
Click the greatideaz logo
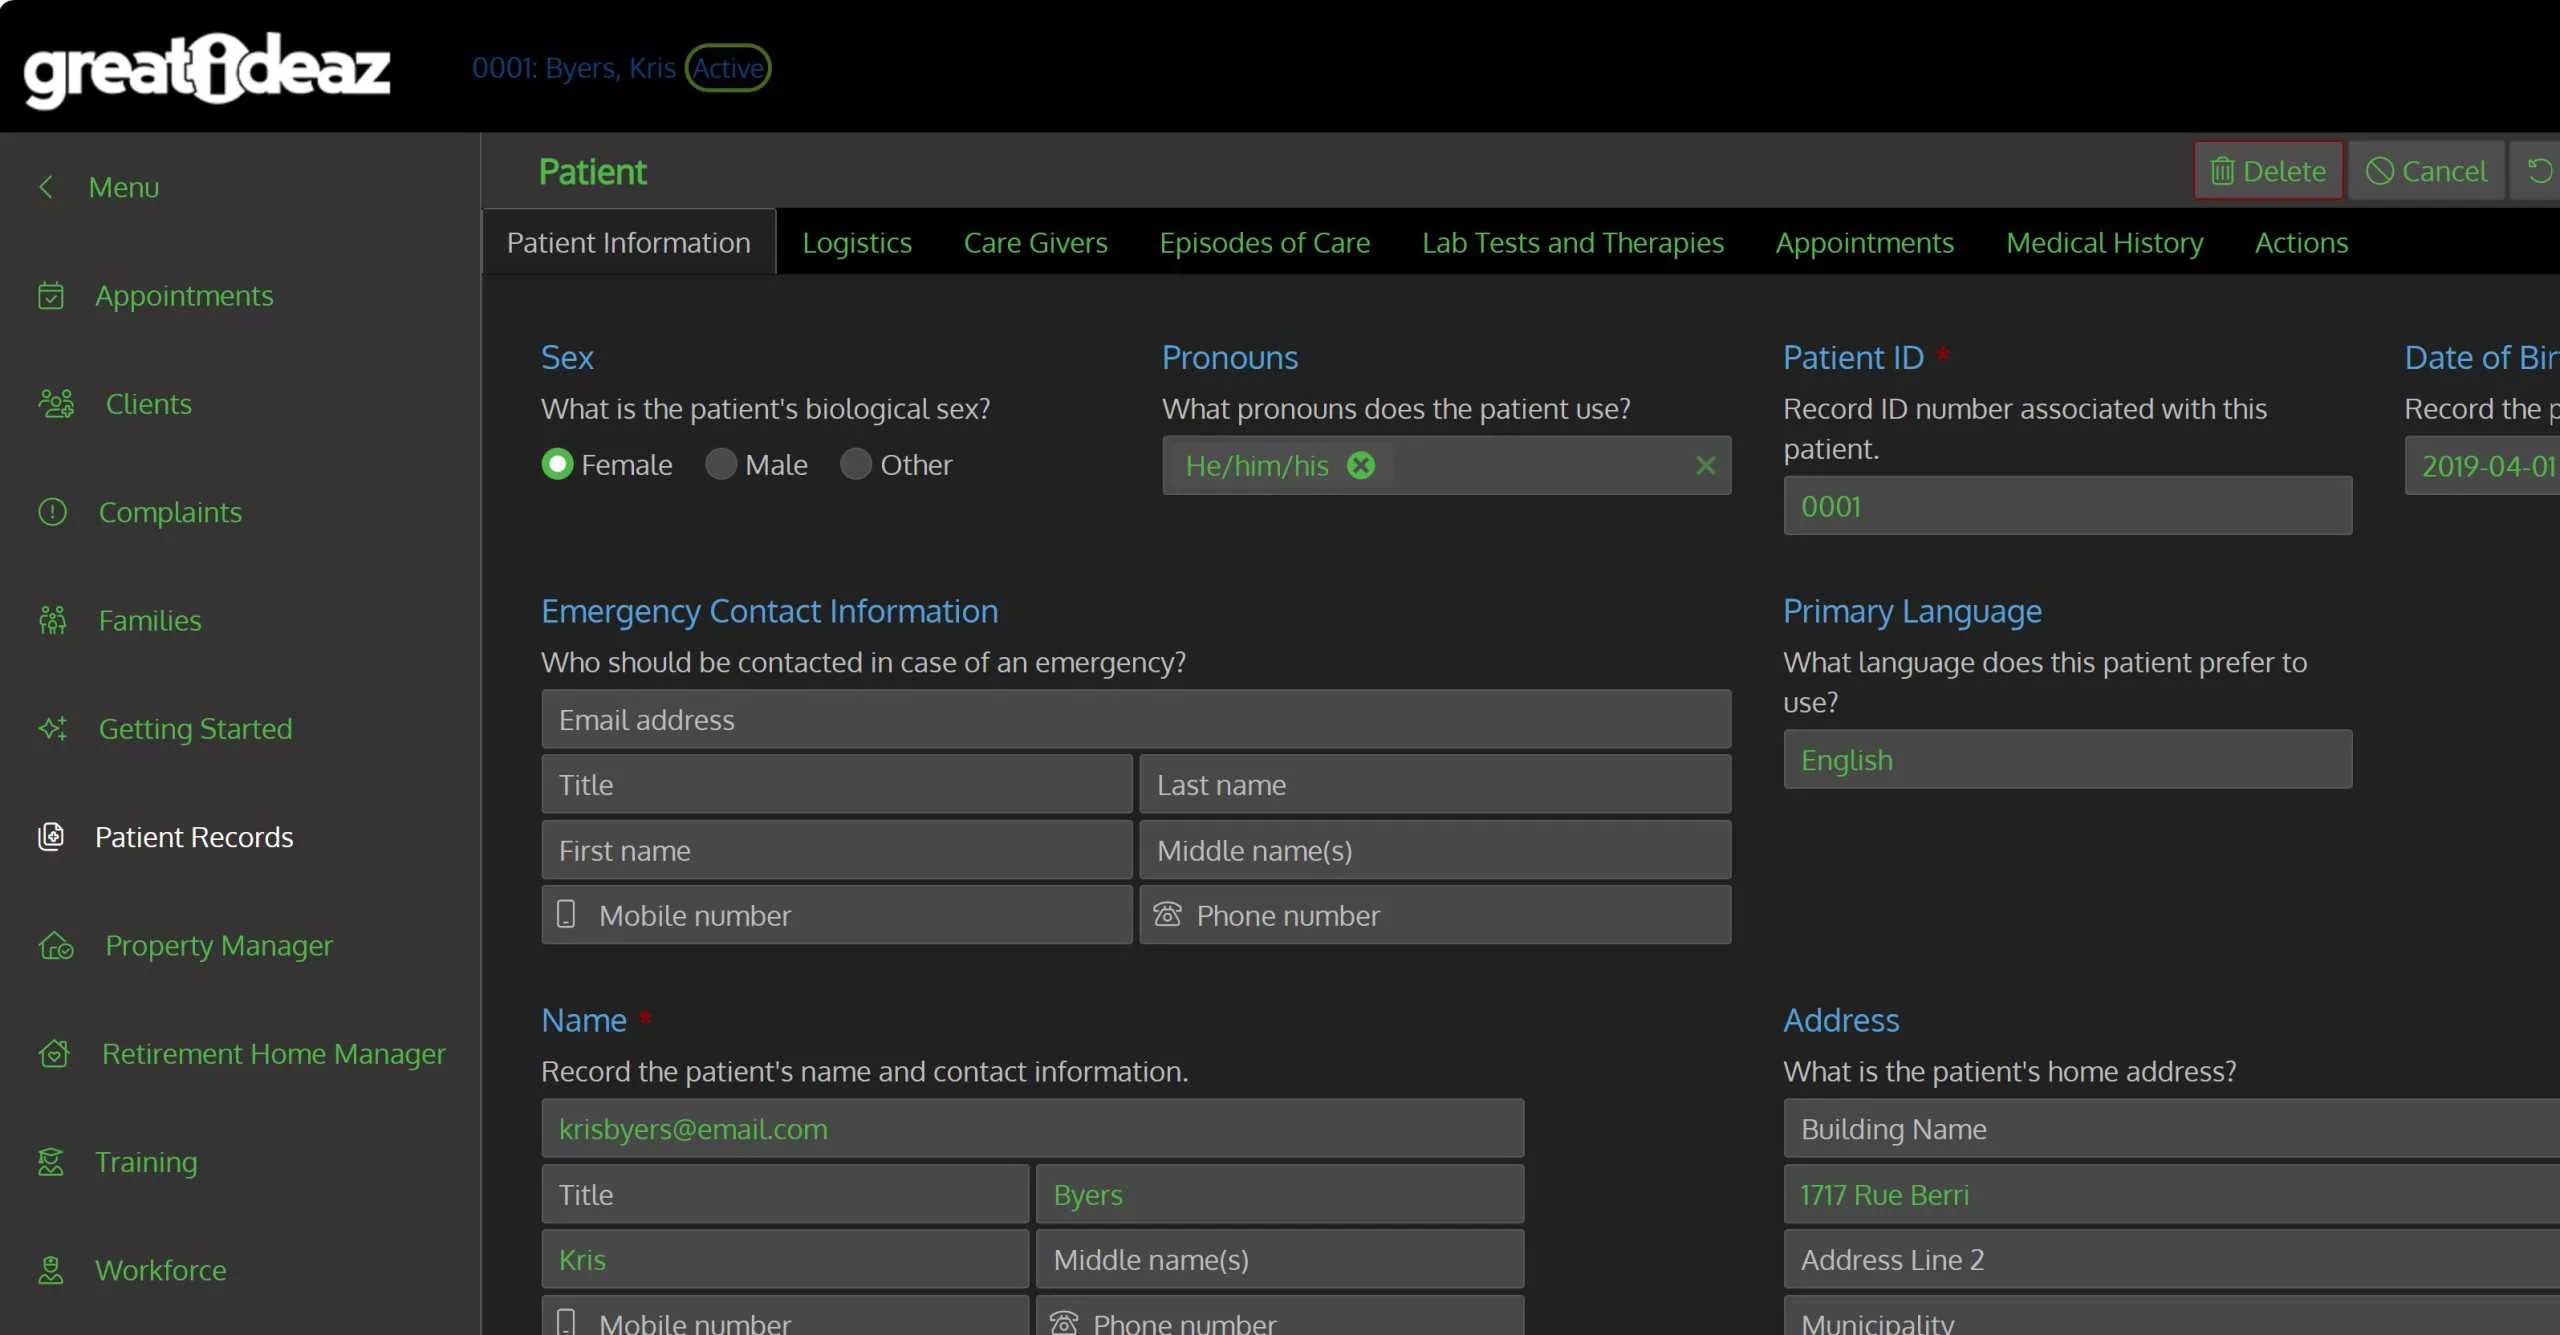[x=207, y=69]
